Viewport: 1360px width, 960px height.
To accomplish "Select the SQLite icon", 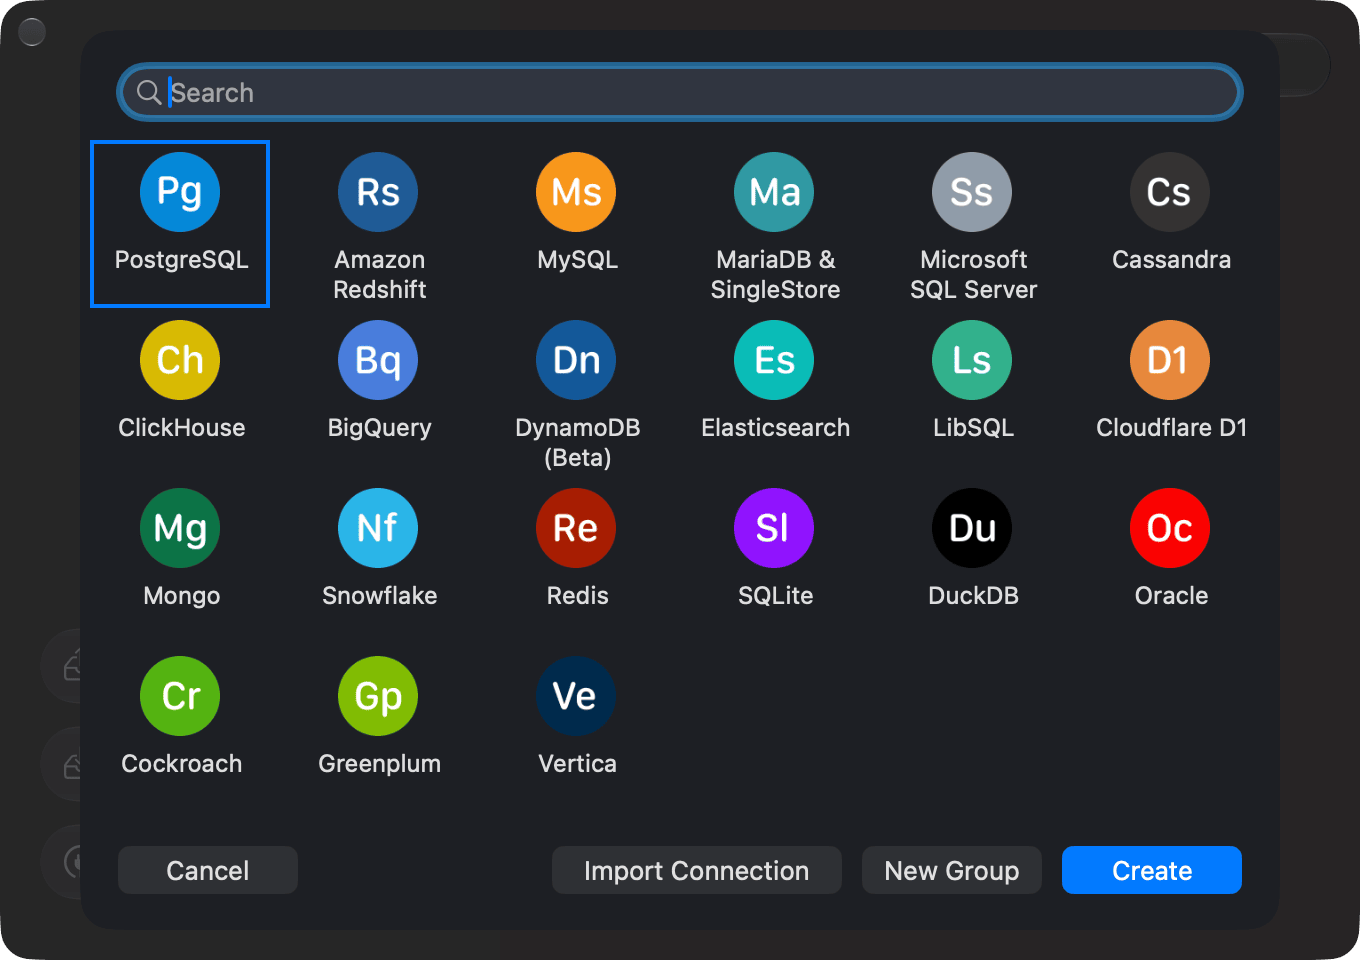I will (x=774, y=528).
